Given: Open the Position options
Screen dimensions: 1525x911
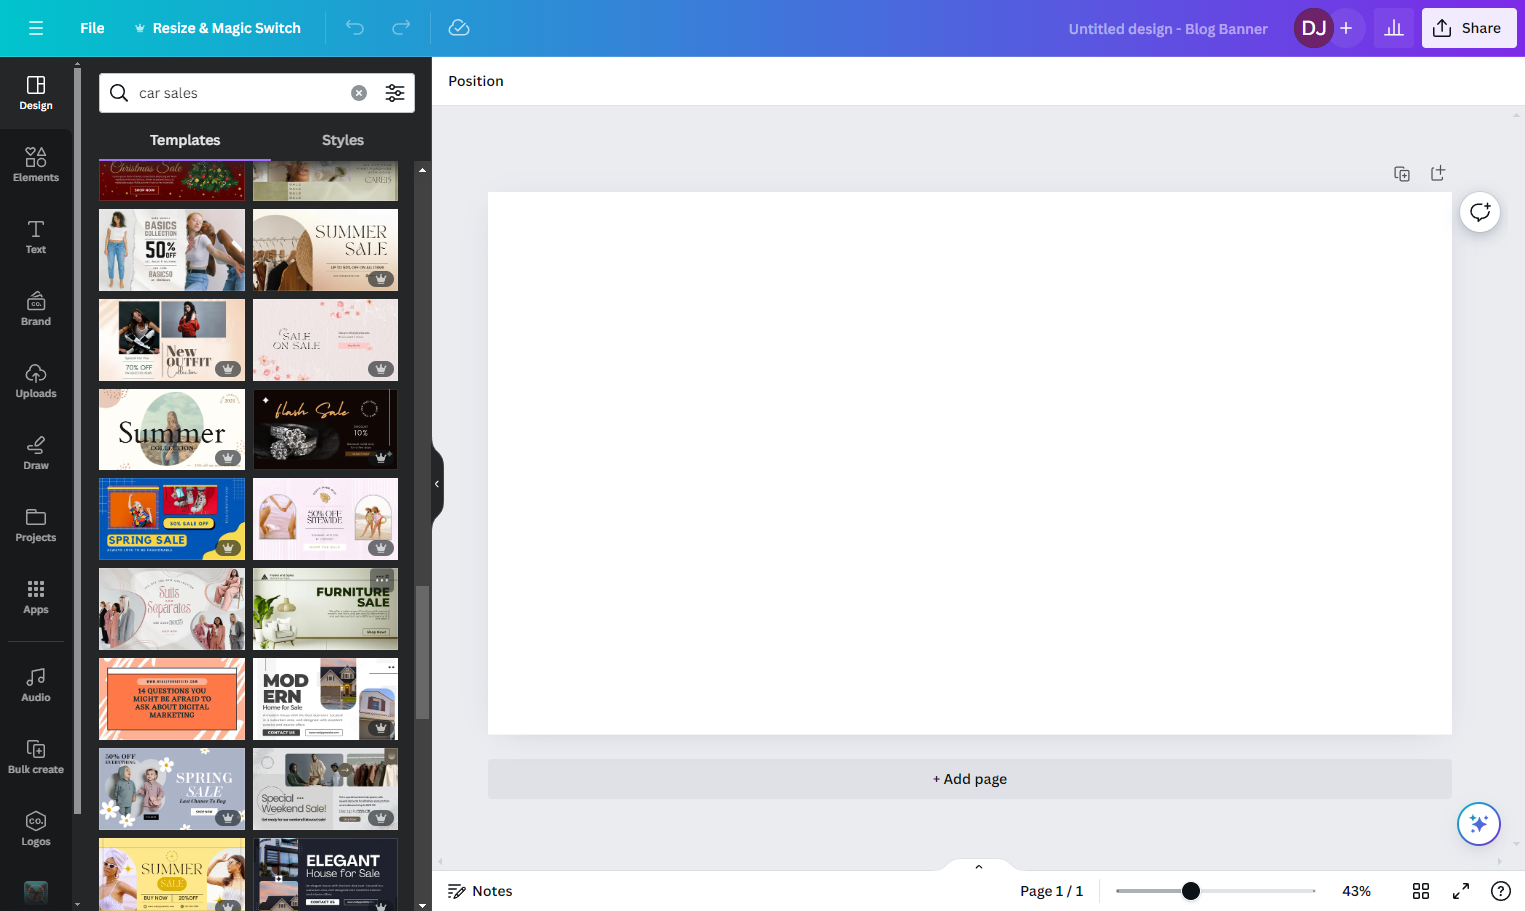Looking at the screenshot, I should click(476, 81).
